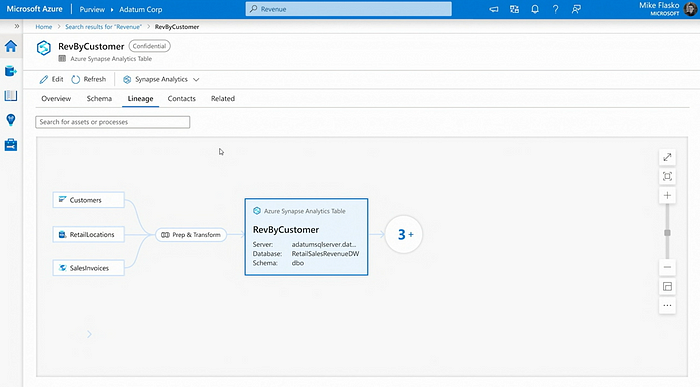
Task: Open the data sources icon in sidebar
Action: 11,71
